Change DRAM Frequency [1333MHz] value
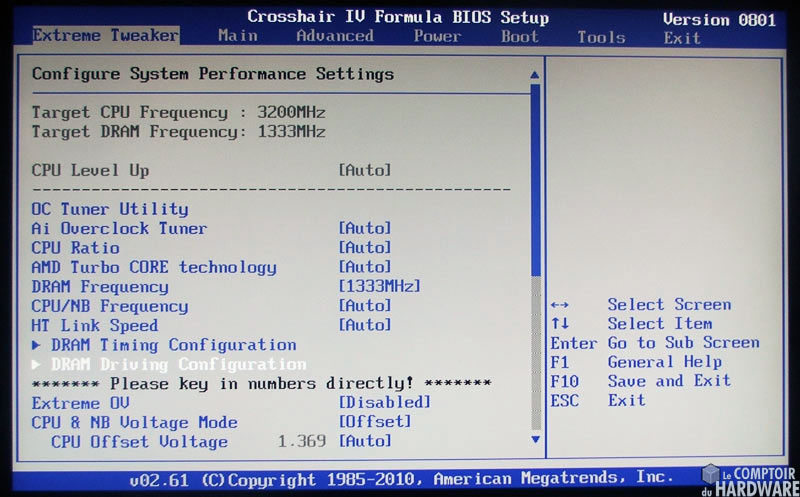 pyautogui.click(x=380, y=286)
